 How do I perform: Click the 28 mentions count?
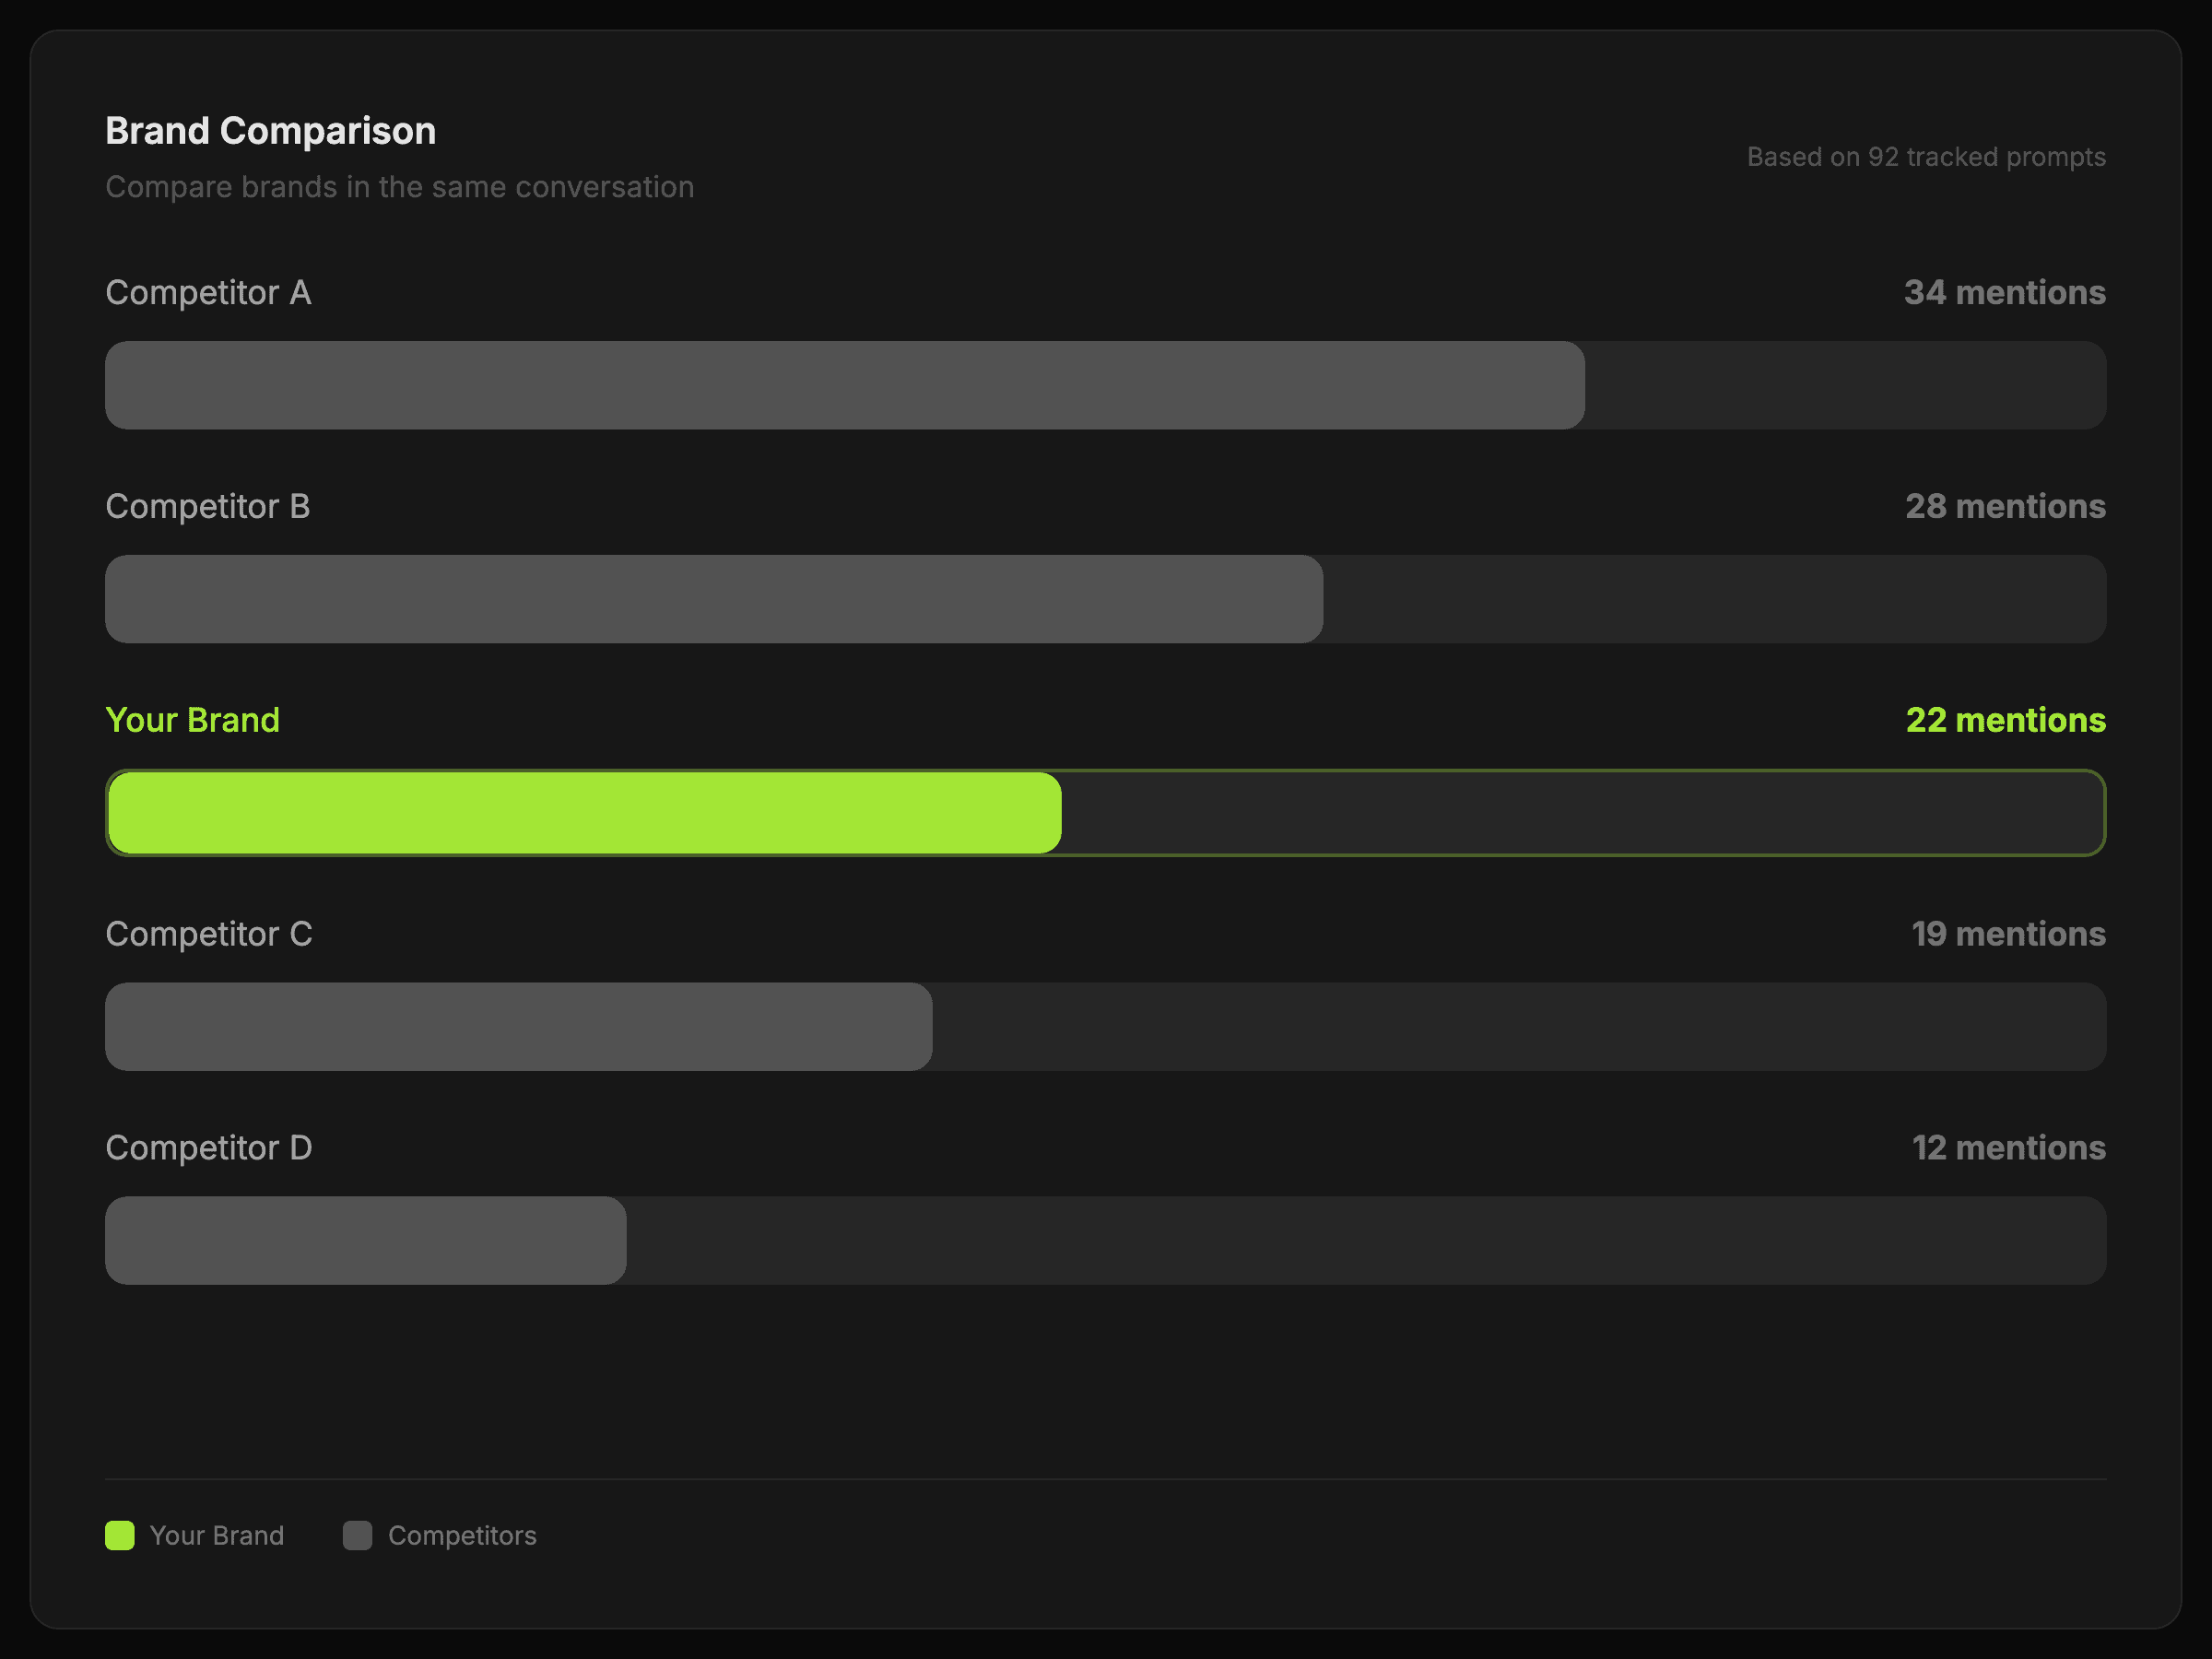(2005, 507)
